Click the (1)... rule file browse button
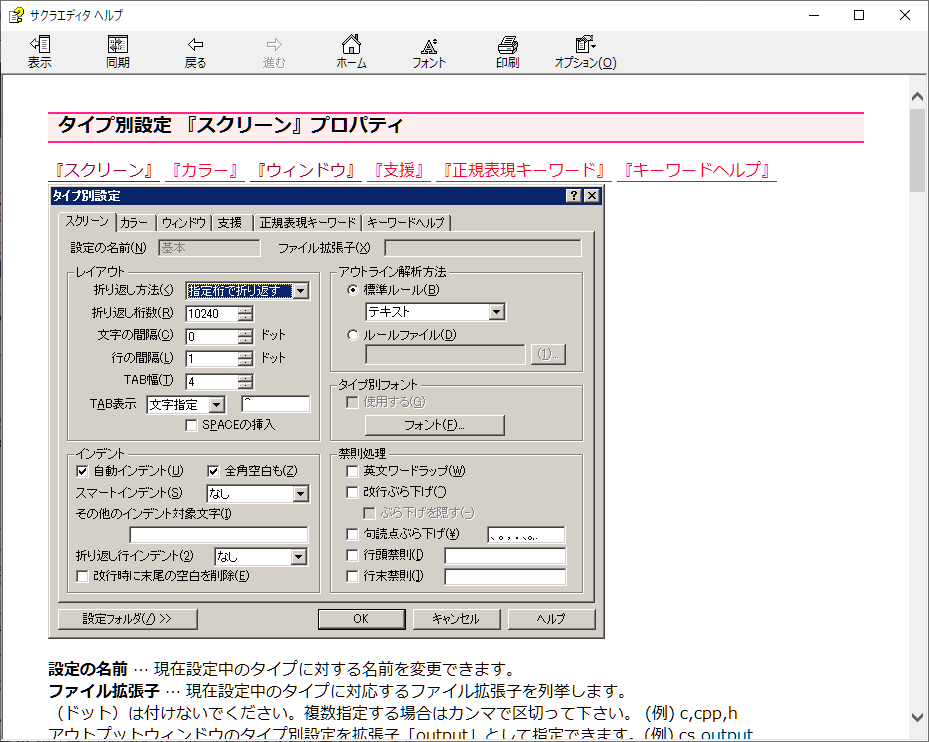The height and width of the screenshot is (742, 929). [548, 354]
